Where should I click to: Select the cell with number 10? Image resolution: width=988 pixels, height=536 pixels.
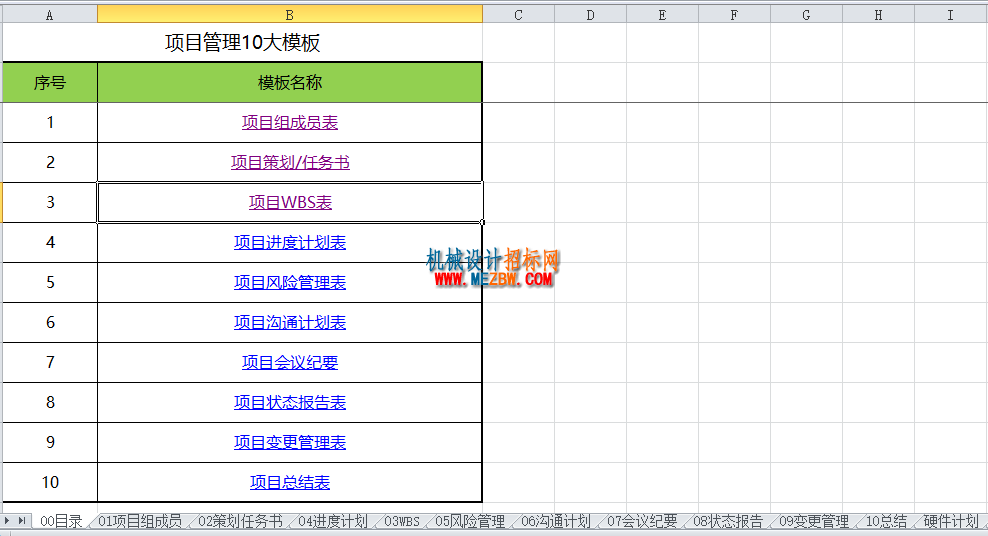click(50, 482)
